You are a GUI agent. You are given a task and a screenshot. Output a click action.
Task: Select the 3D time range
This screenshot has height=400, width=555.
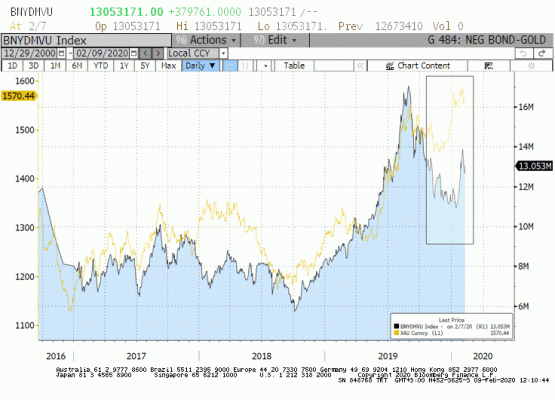point(34,66)
